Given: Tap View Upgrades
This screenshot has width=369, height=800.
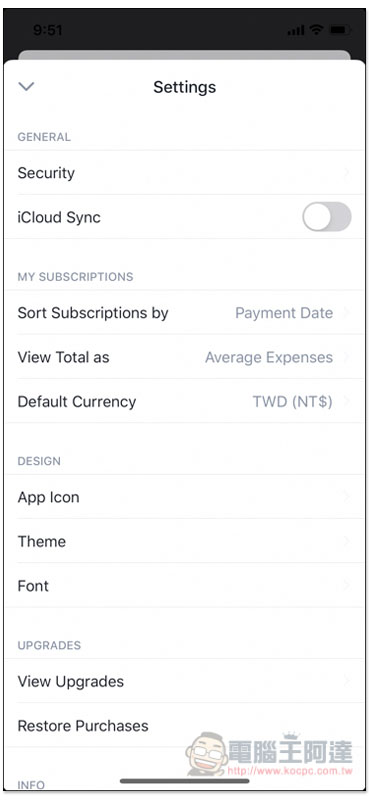Looking at the screenshot, I should [x=185, y=681].
